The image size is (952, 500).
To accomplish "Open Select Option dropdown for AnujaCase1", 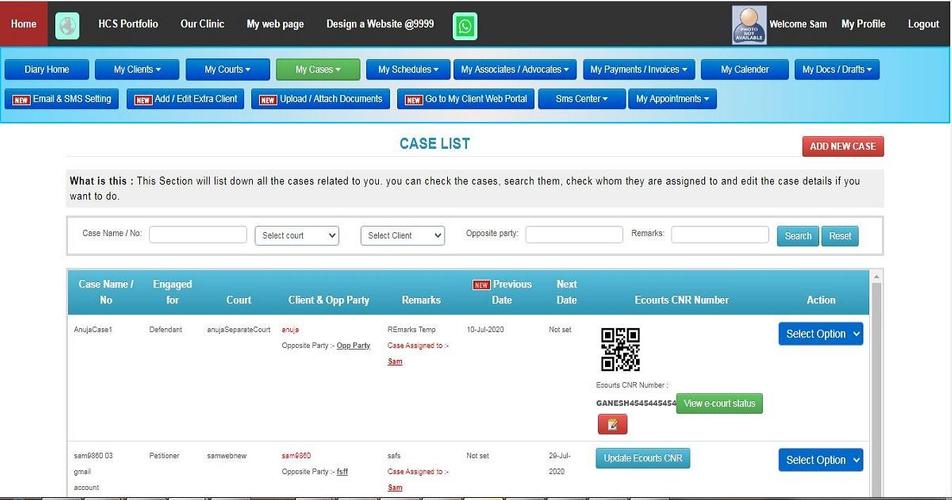I will [x=820, y=334].
